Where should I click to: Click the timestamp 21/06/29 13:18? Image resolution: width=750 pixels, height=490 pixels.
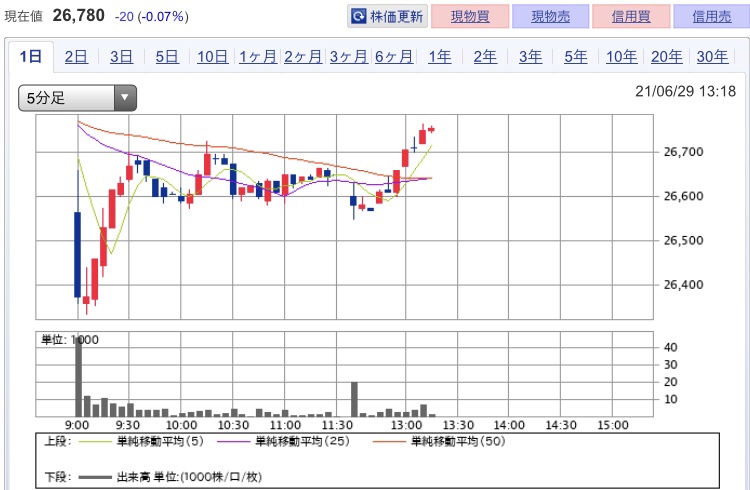(685, 91)
